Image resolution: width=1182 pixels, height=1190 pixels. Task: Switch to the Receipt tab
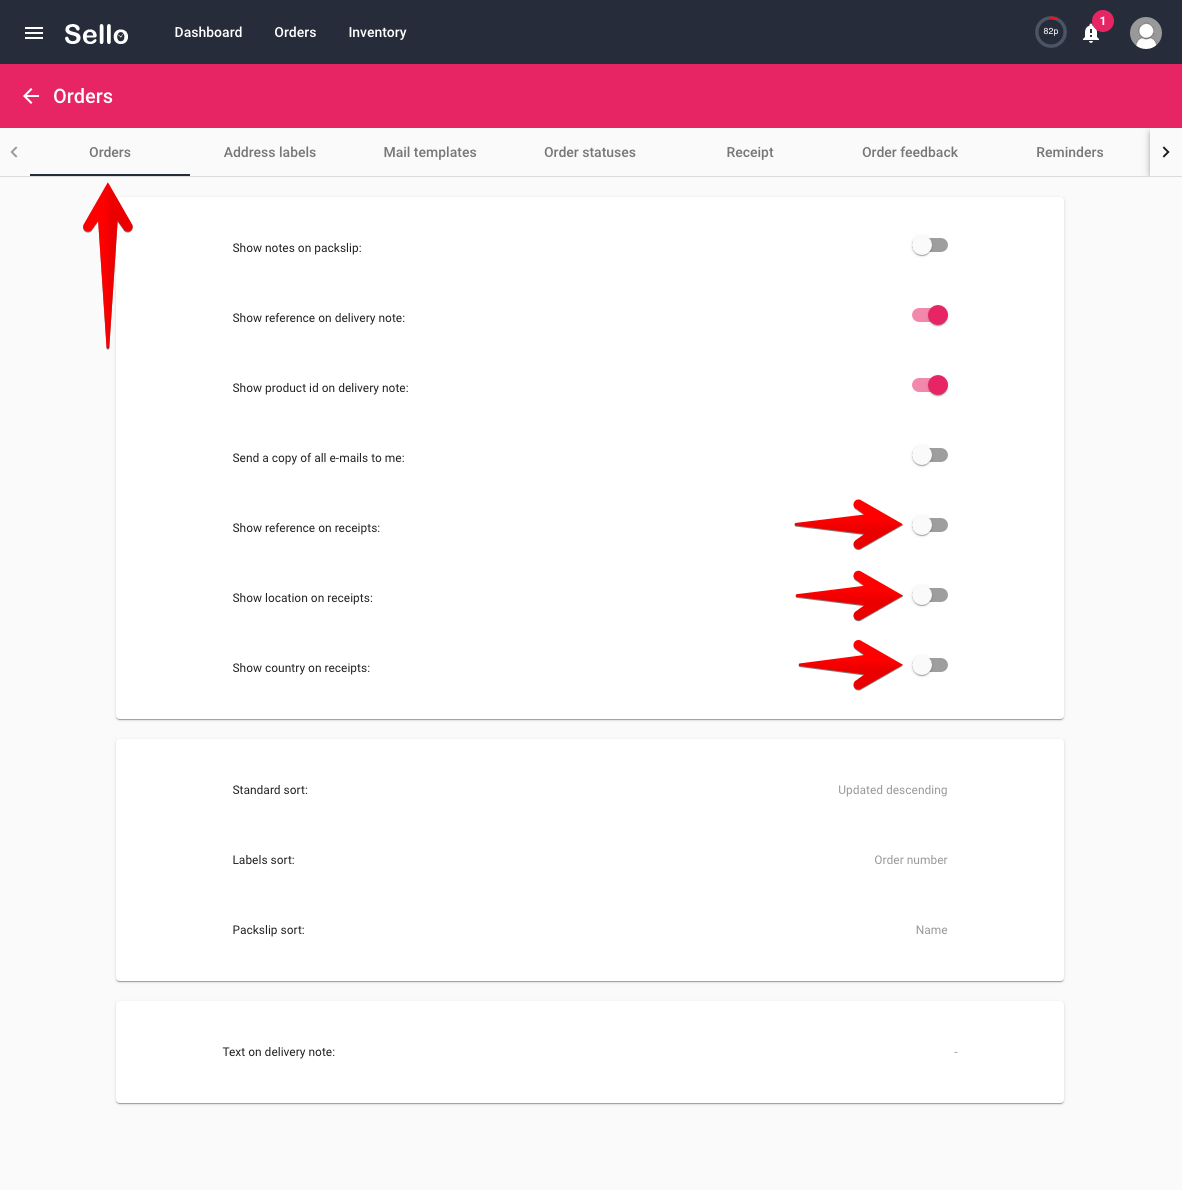tap(750, 152)
